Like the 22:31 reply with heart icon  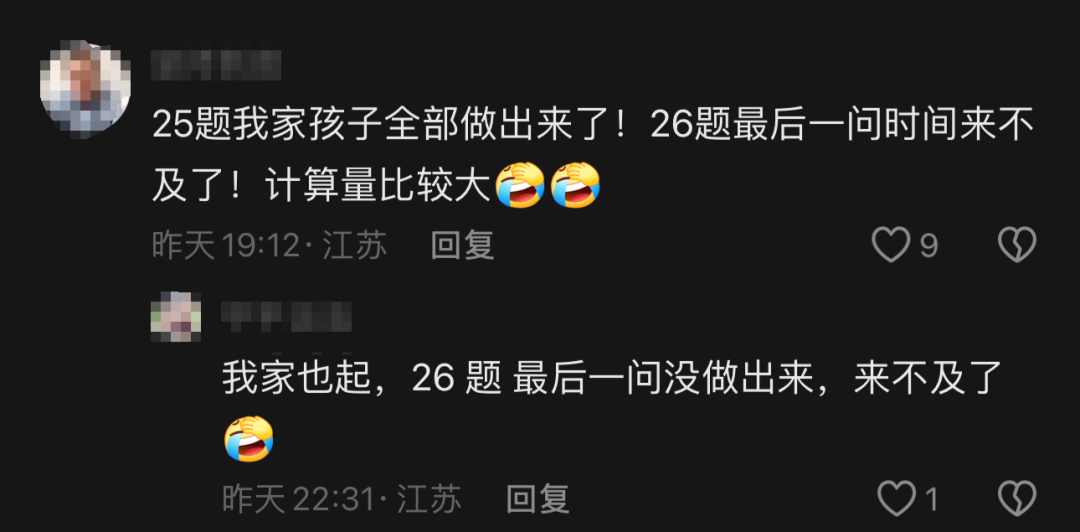pyautogui.click(x=897, y=498)
